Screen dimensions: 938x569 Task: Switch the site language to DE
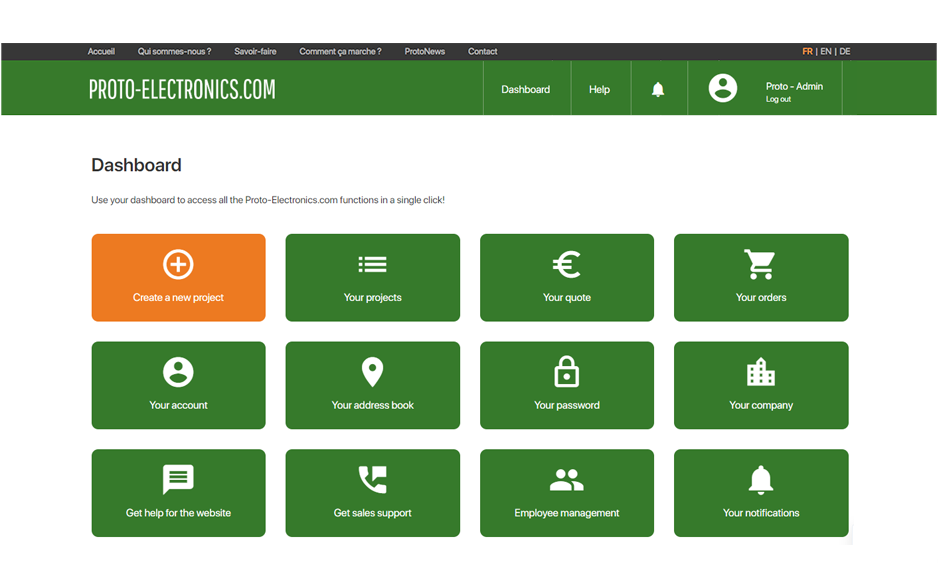point(845,51)
